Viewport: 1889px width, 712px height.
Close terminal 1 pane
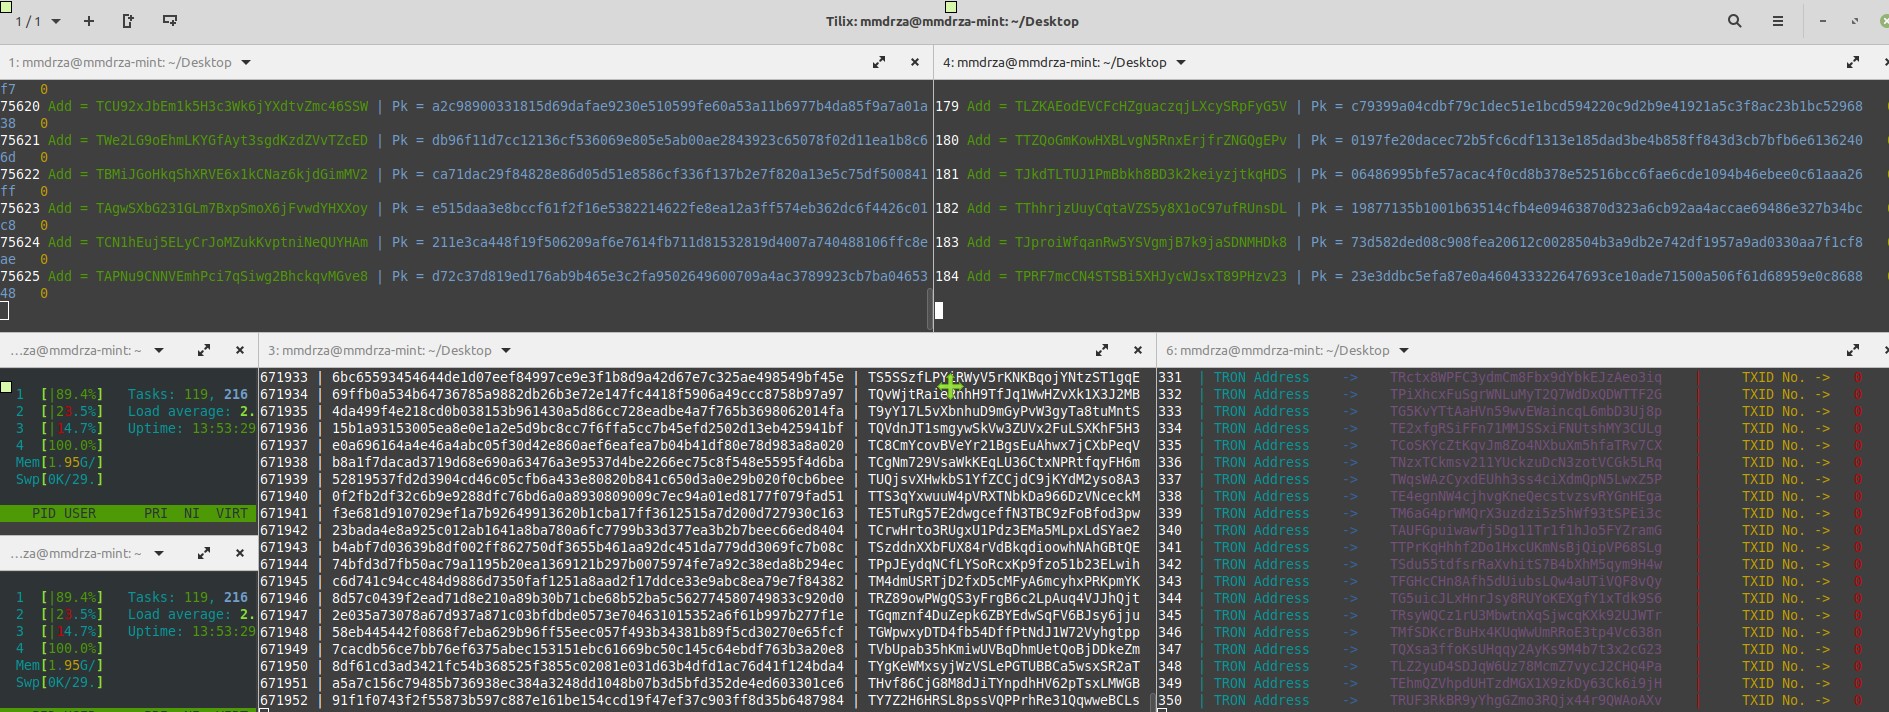click(914, 62)
